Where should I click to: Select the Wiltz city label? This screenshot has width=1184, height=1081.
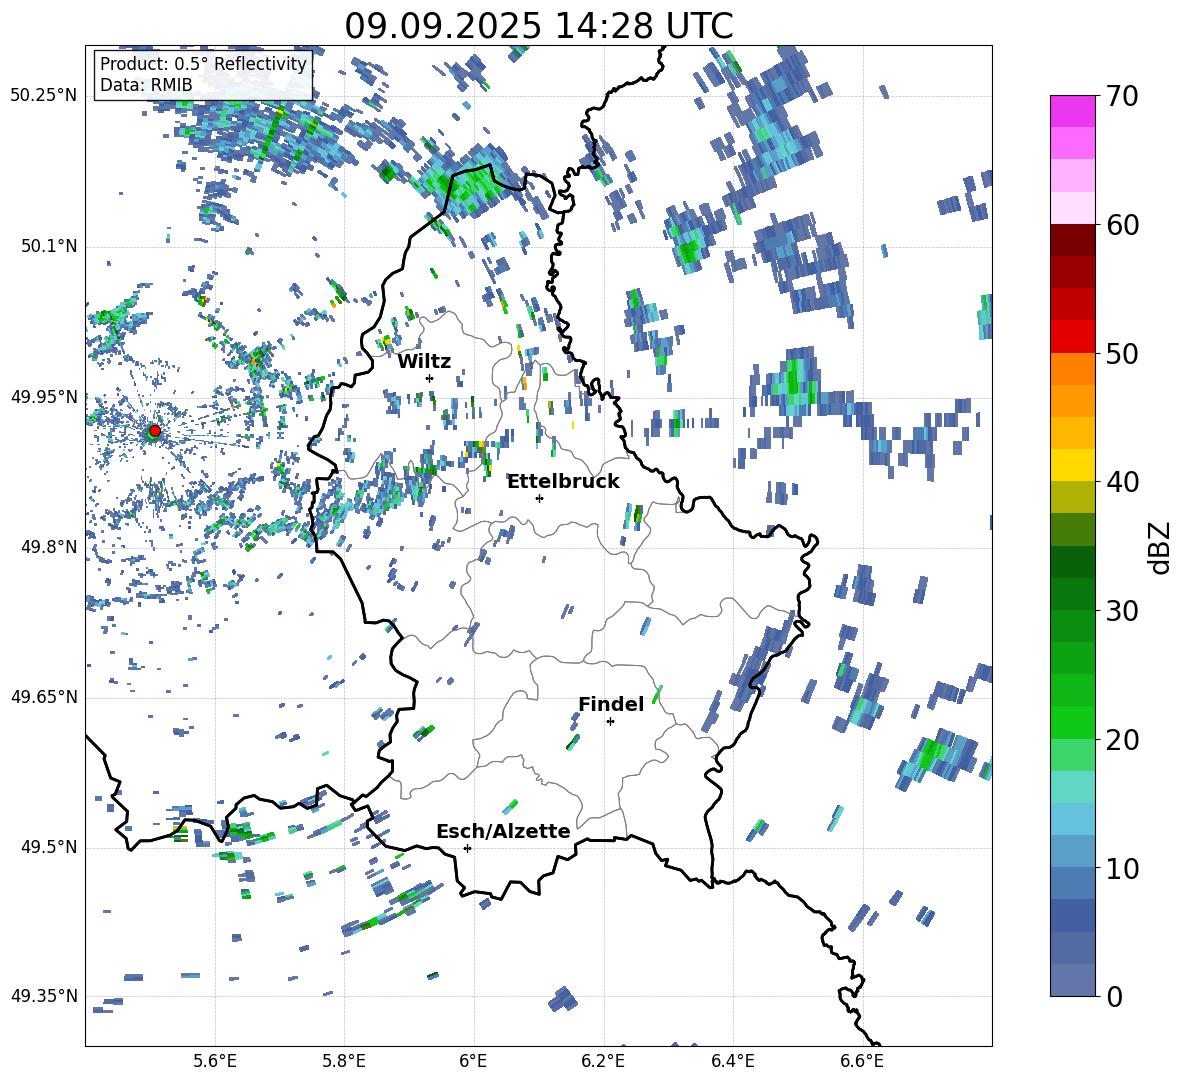click(424, 362)
